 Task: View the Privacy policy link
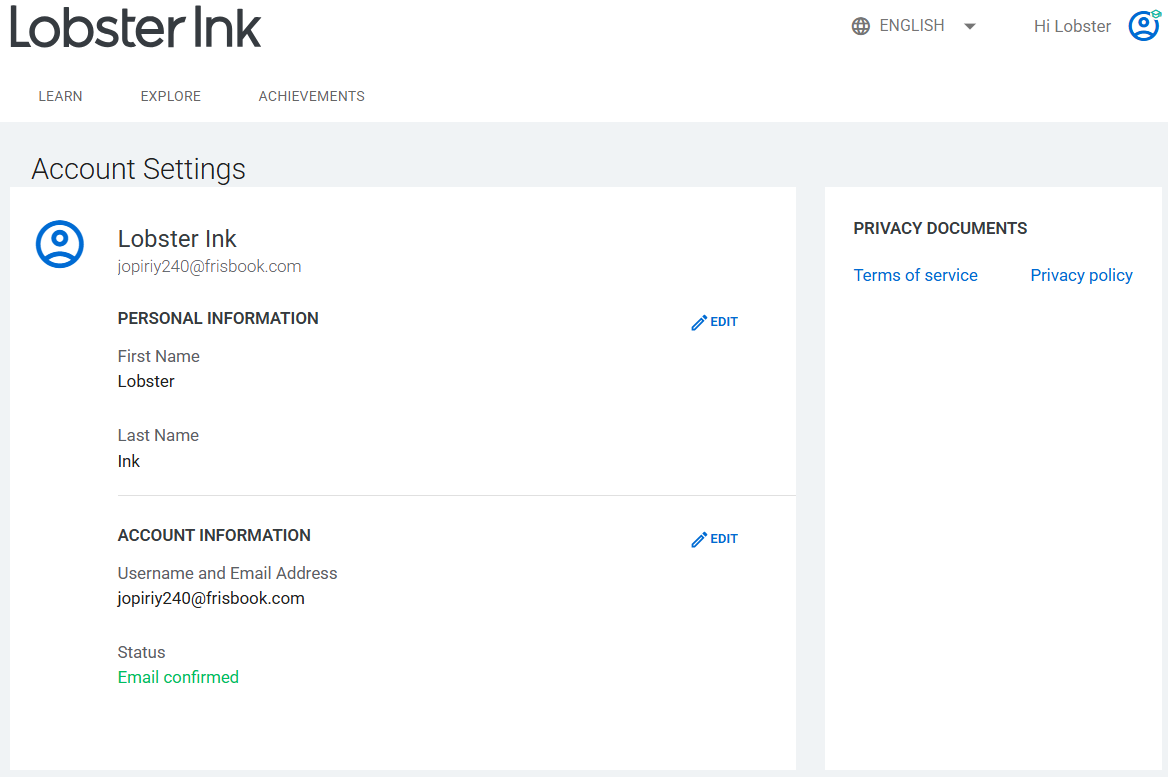[1081, 275]
